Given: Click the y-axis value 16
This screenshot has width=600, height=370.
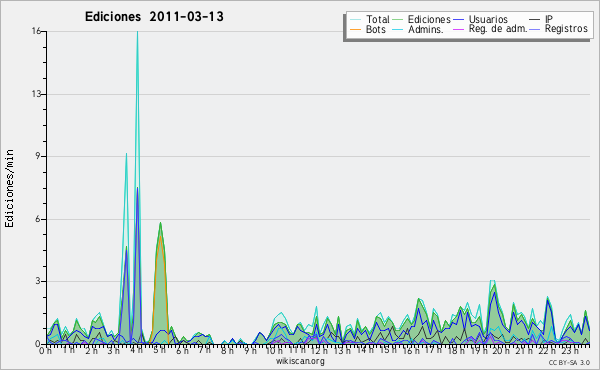Looking at the screenshot, I should pos(36,31).
